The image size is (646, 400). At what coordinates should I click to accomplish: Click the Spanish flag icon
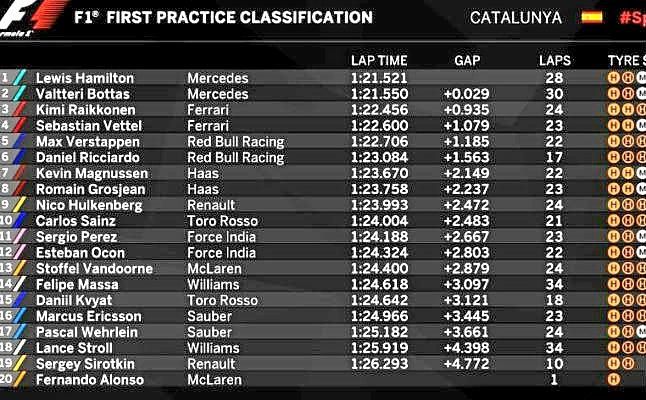pyautogui.click(x=591, y=17)
